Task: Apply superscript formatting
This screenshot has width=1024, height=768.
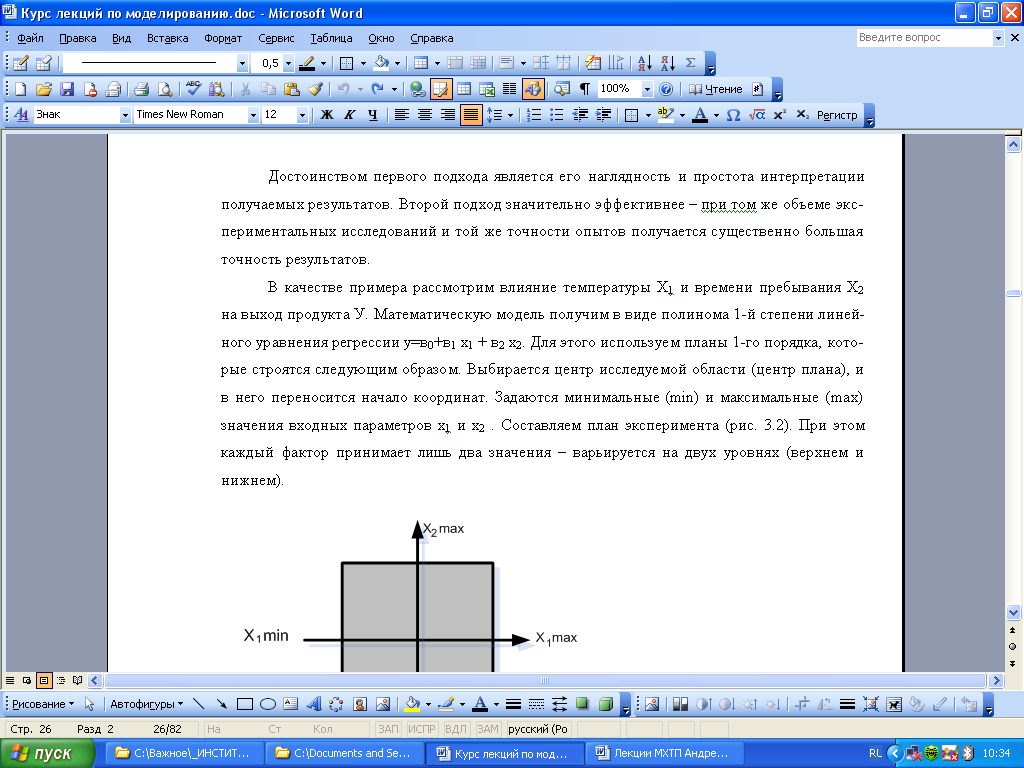Action: coord(779,115)
